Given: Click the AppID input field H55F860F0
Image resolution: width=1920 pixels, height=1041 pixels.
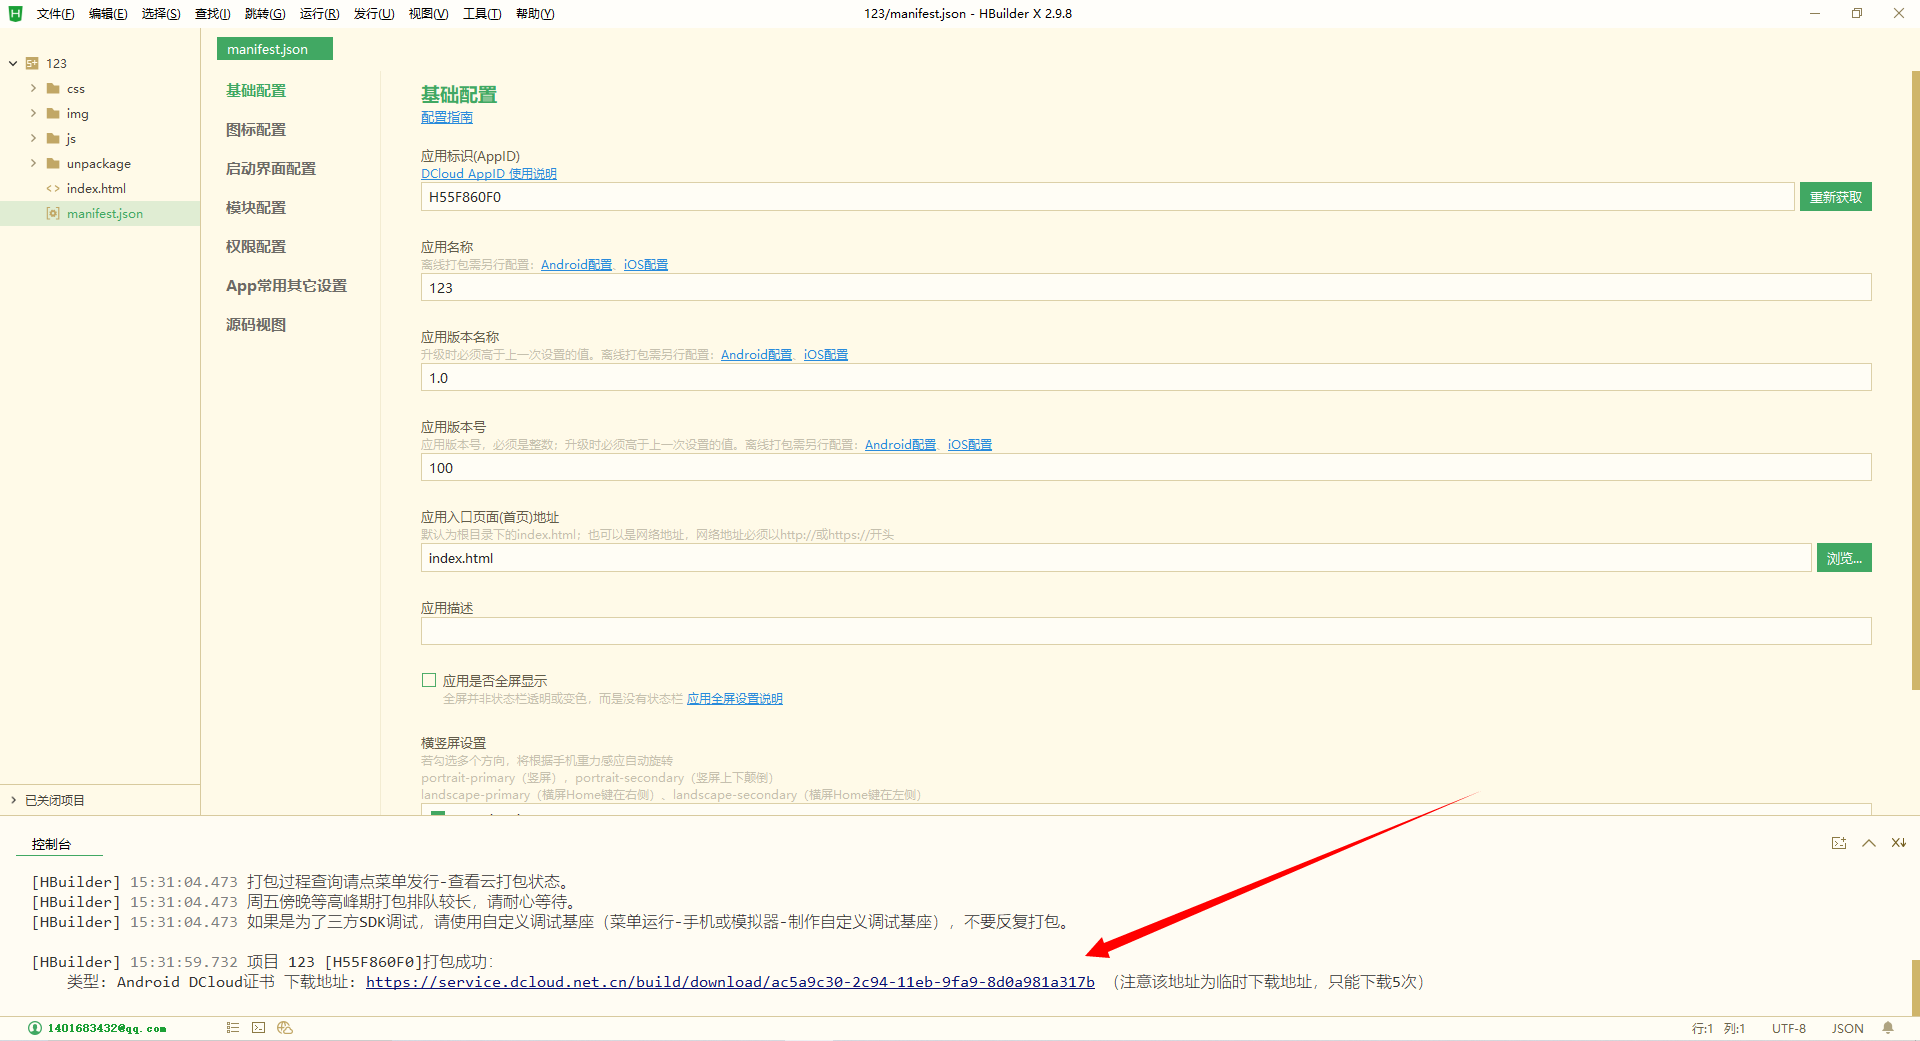Looking at the screenshot, I should click(1107, 197).
